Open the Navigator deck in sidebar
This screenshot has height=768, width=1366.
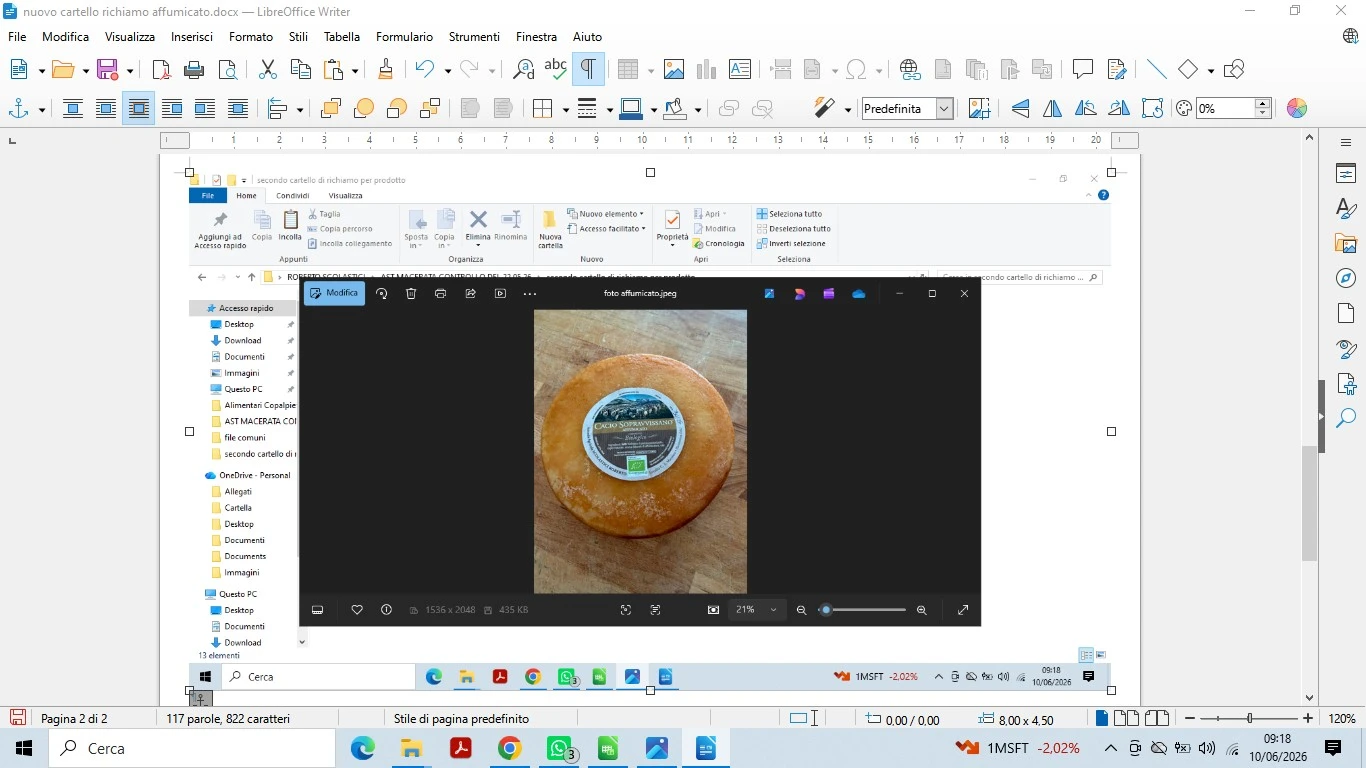click(x=1346, y=278)
